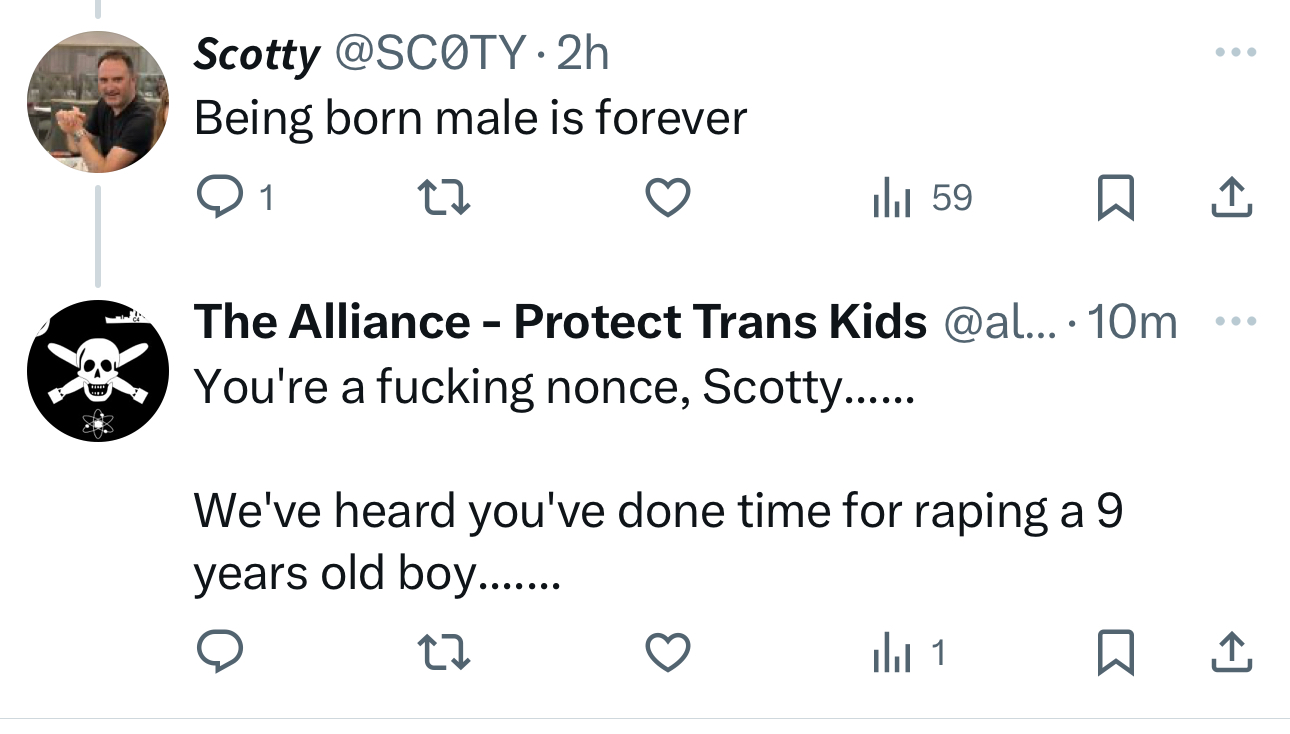The image size is (1290, 734).
Task: Retweet Scotty's post
Action: click(443, 199)
